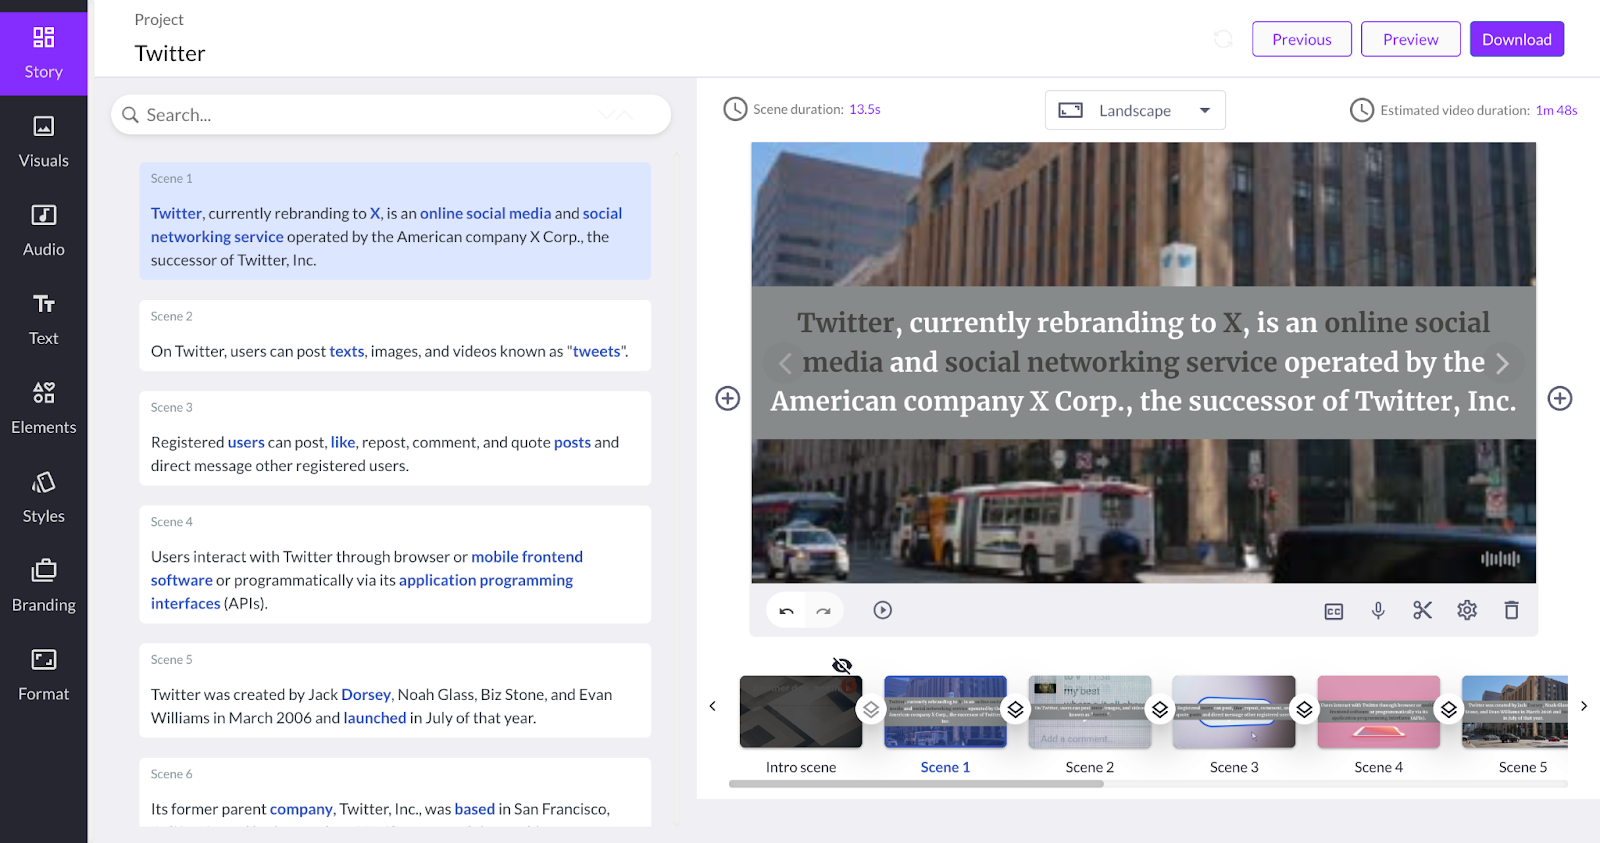Open the Visuals panel
Screen dimensions: 1600x843
pyautogui.click(x=44, y=142)
